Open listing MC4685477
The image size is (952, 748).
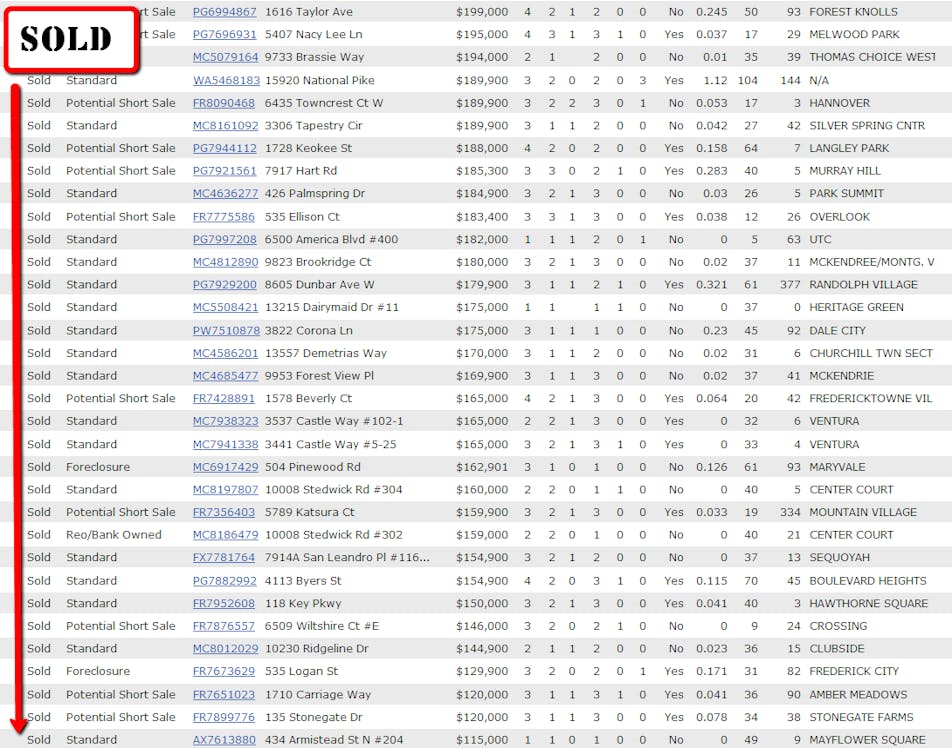pos(225,376)
